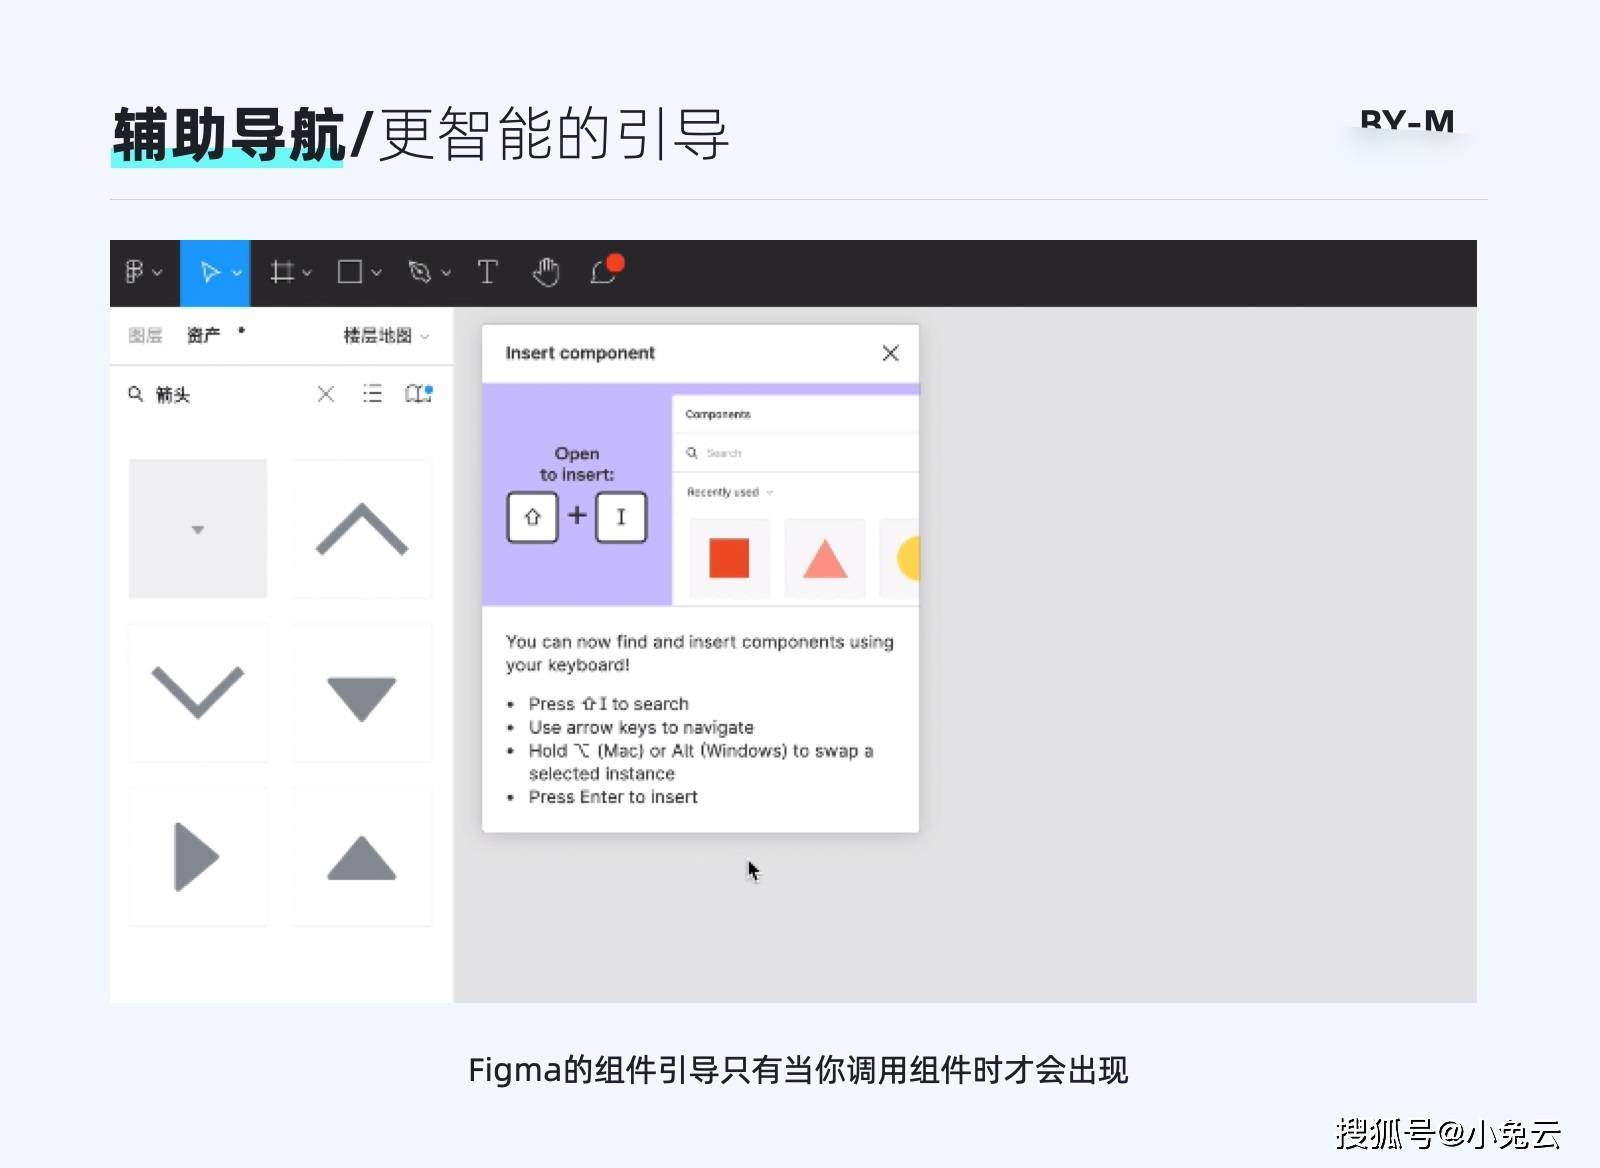
Task: Select the Frame tool
Action: pyautogui.click(x=283, y=272)
